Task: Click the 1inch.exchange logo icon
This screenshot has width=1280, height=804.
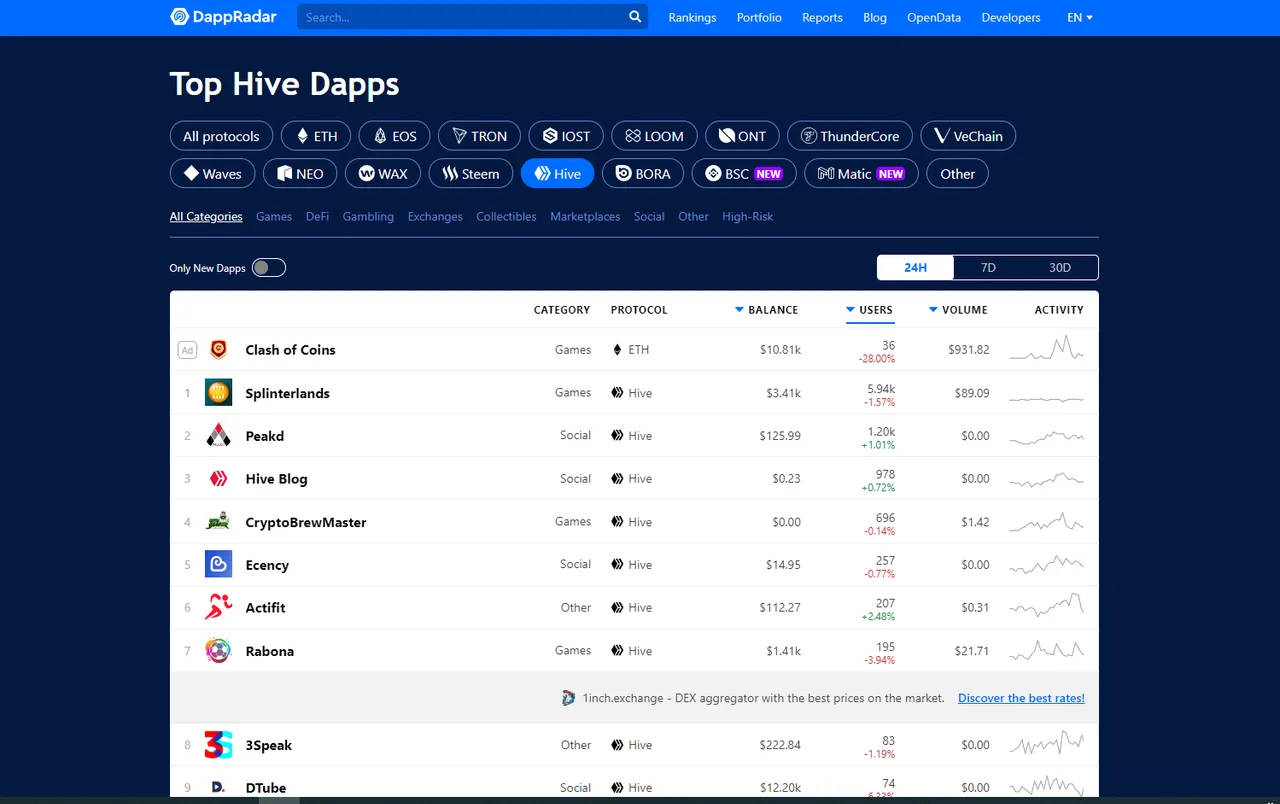Action: [x=568, y=698]
